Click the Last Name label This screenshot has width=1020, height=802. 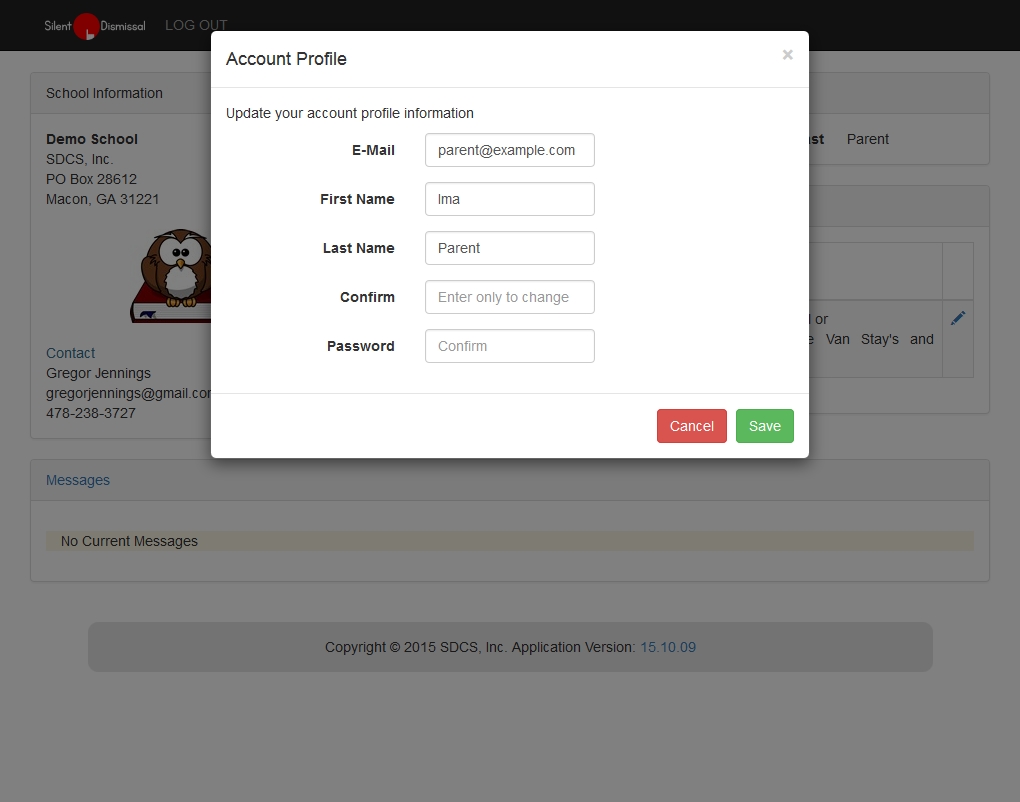[358, 248]
